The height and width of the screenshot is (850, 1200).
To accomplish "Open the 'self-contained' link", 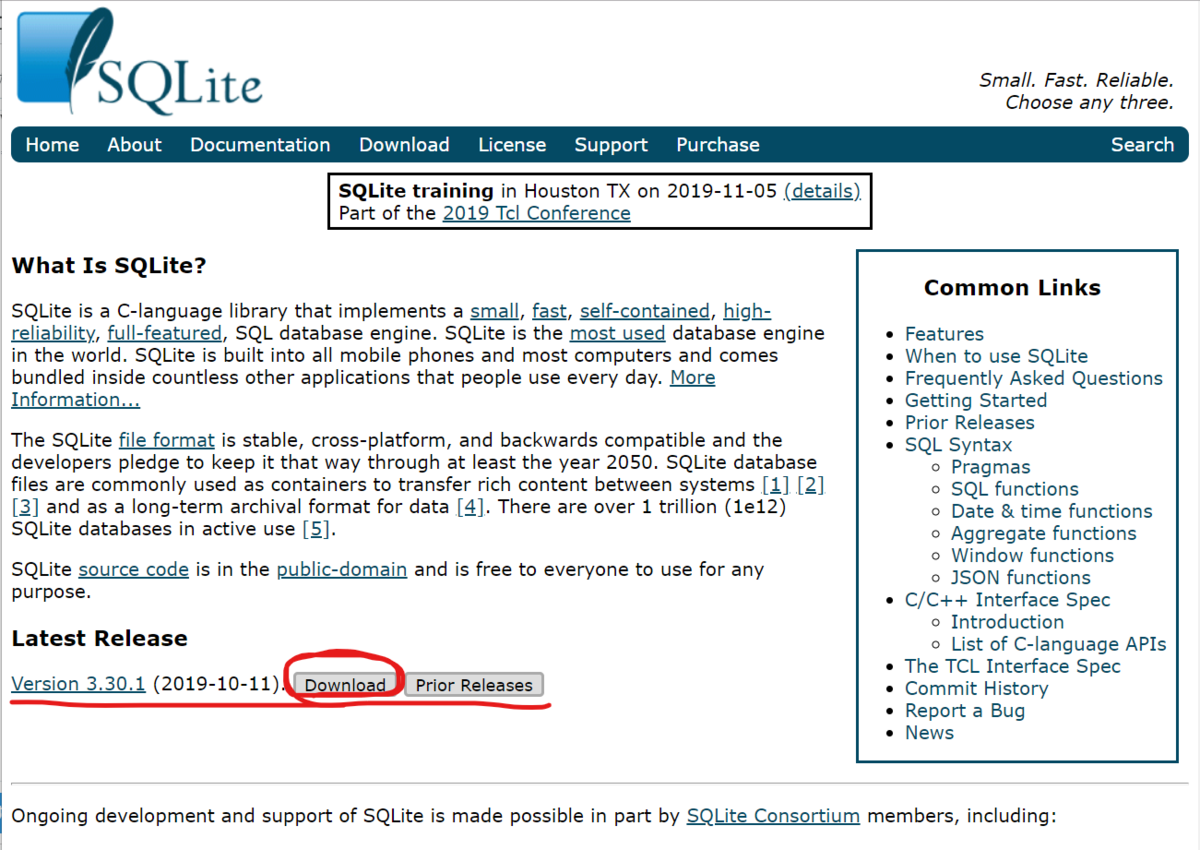I will click(x=645, y=311).
